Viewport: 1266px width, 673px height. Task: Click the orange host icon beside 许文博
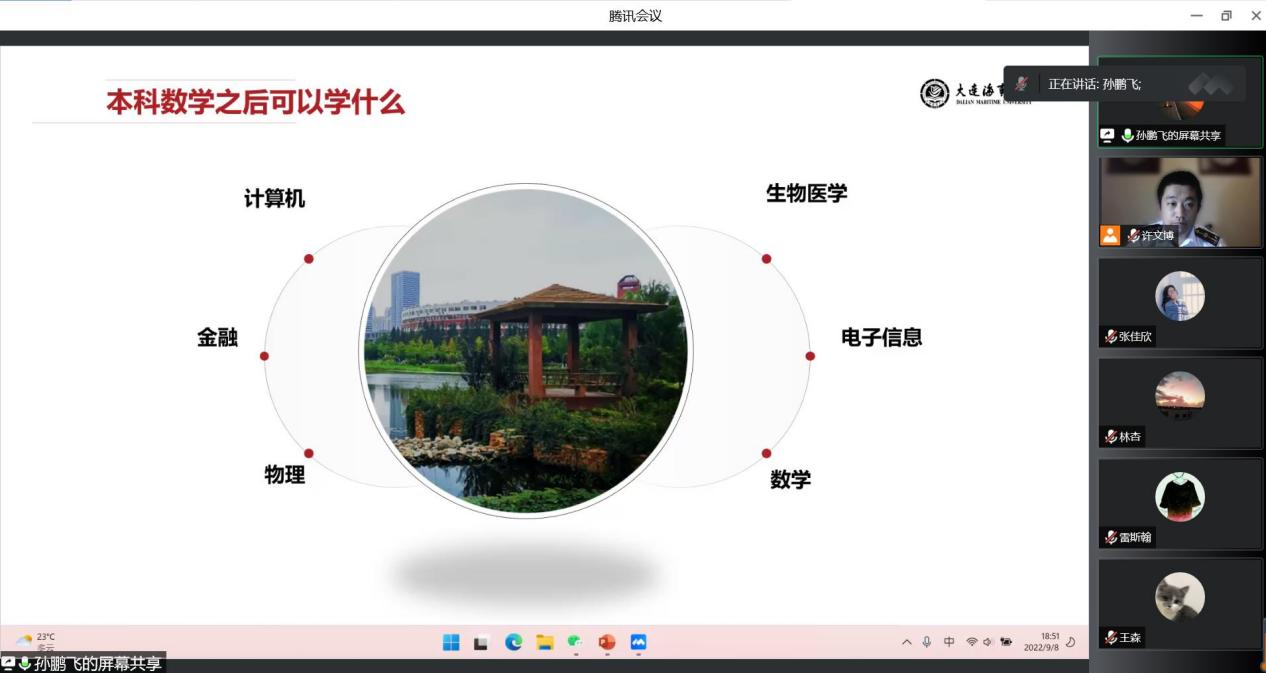[1110, 235]
